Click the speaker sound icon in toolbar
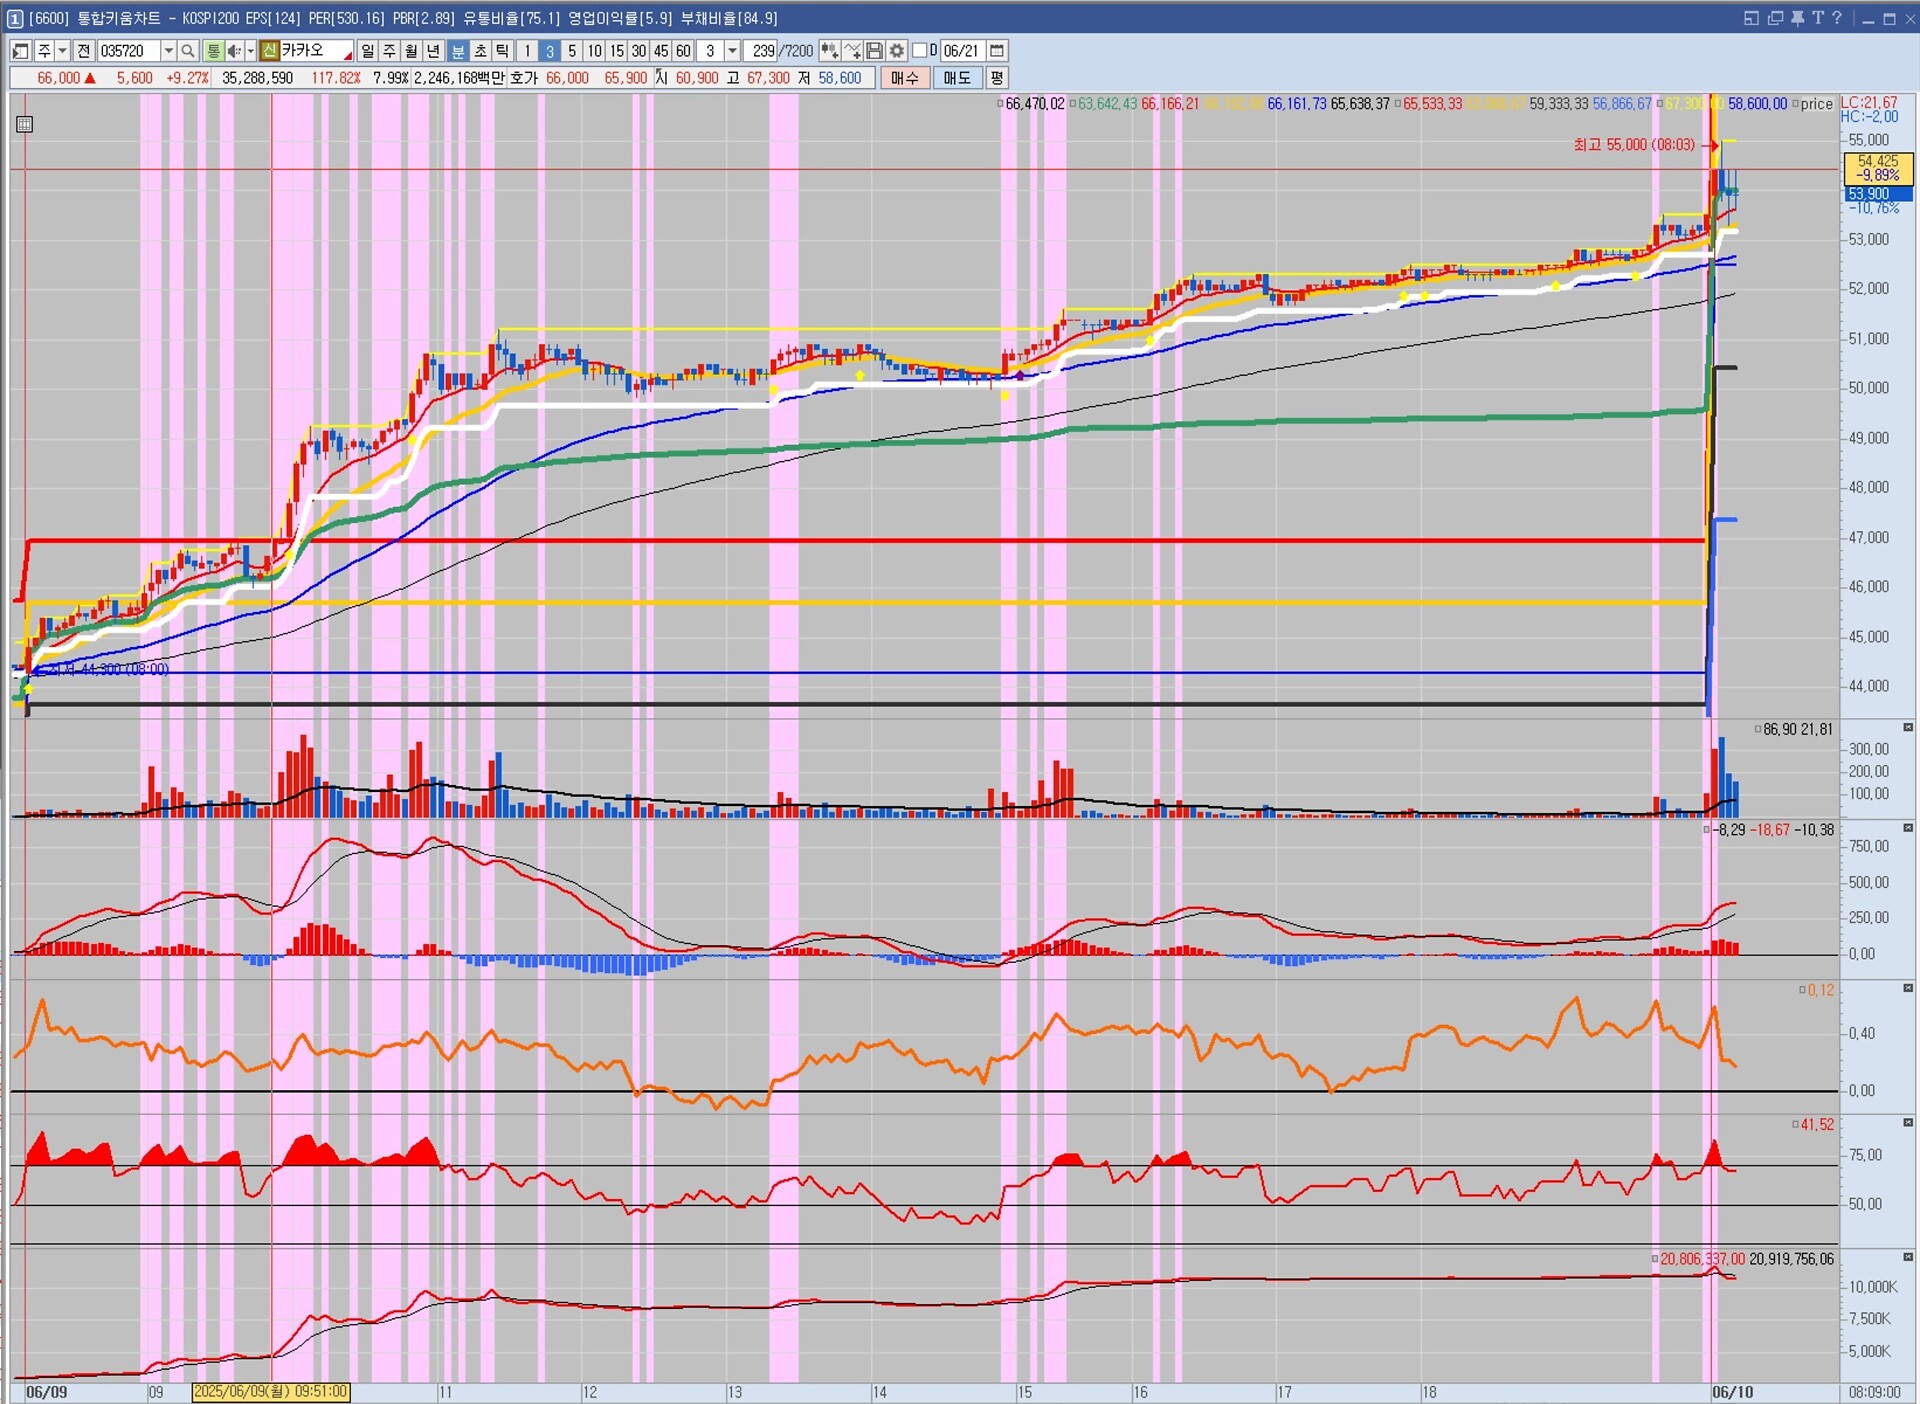The width and height of the screenshot is (1920, 1404). point(234,51)
